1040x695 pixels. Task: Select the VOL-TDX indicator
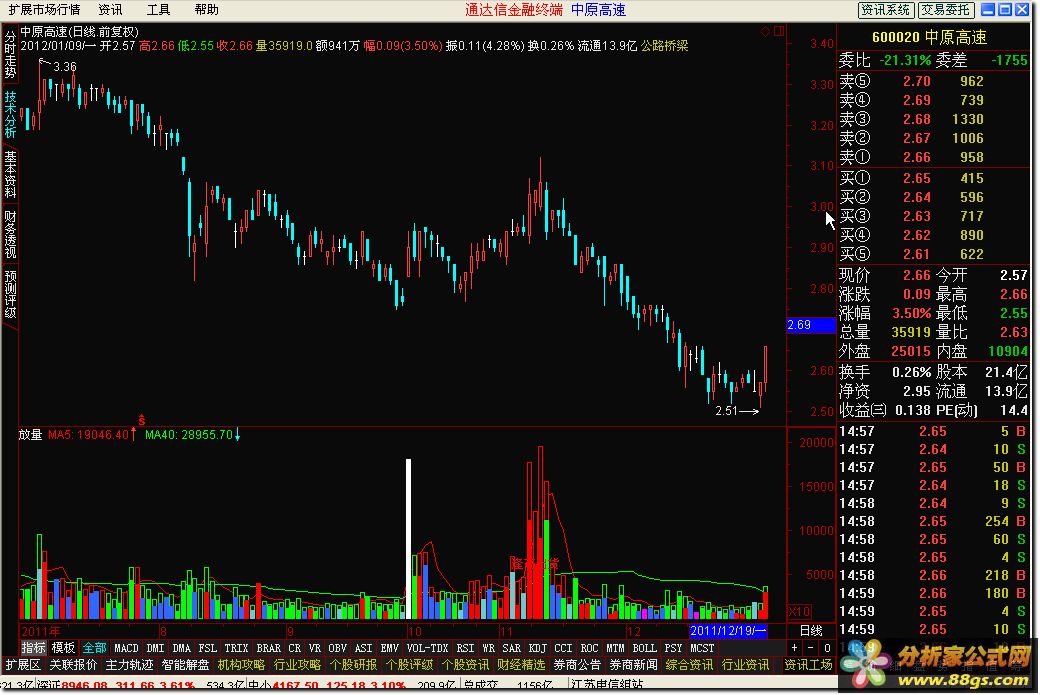(x=427, y=648)
